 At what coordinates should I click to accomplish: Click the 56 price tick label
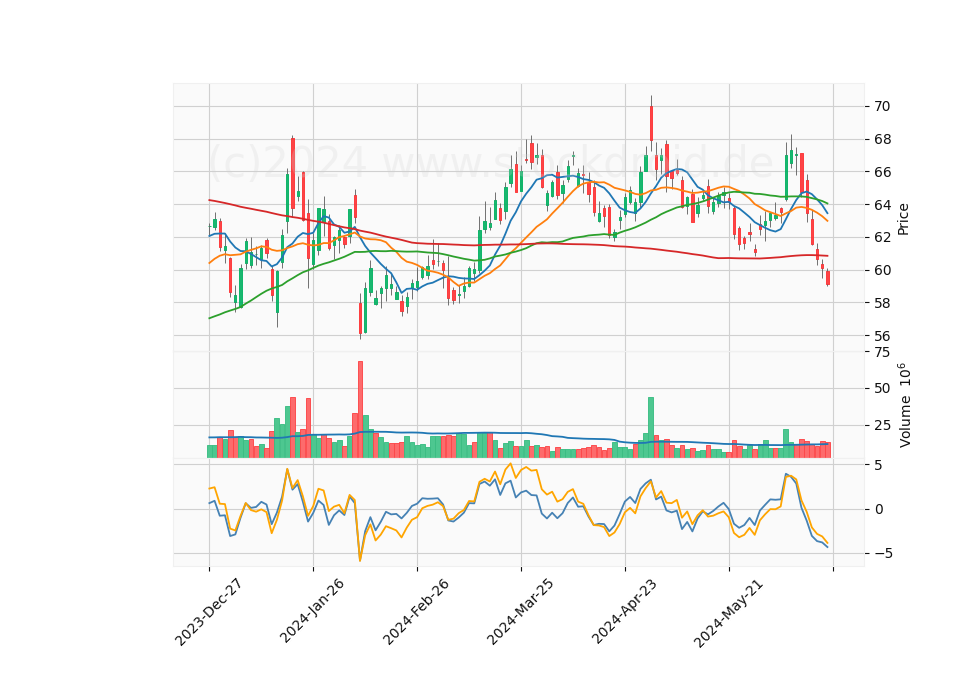click(882, 336)
